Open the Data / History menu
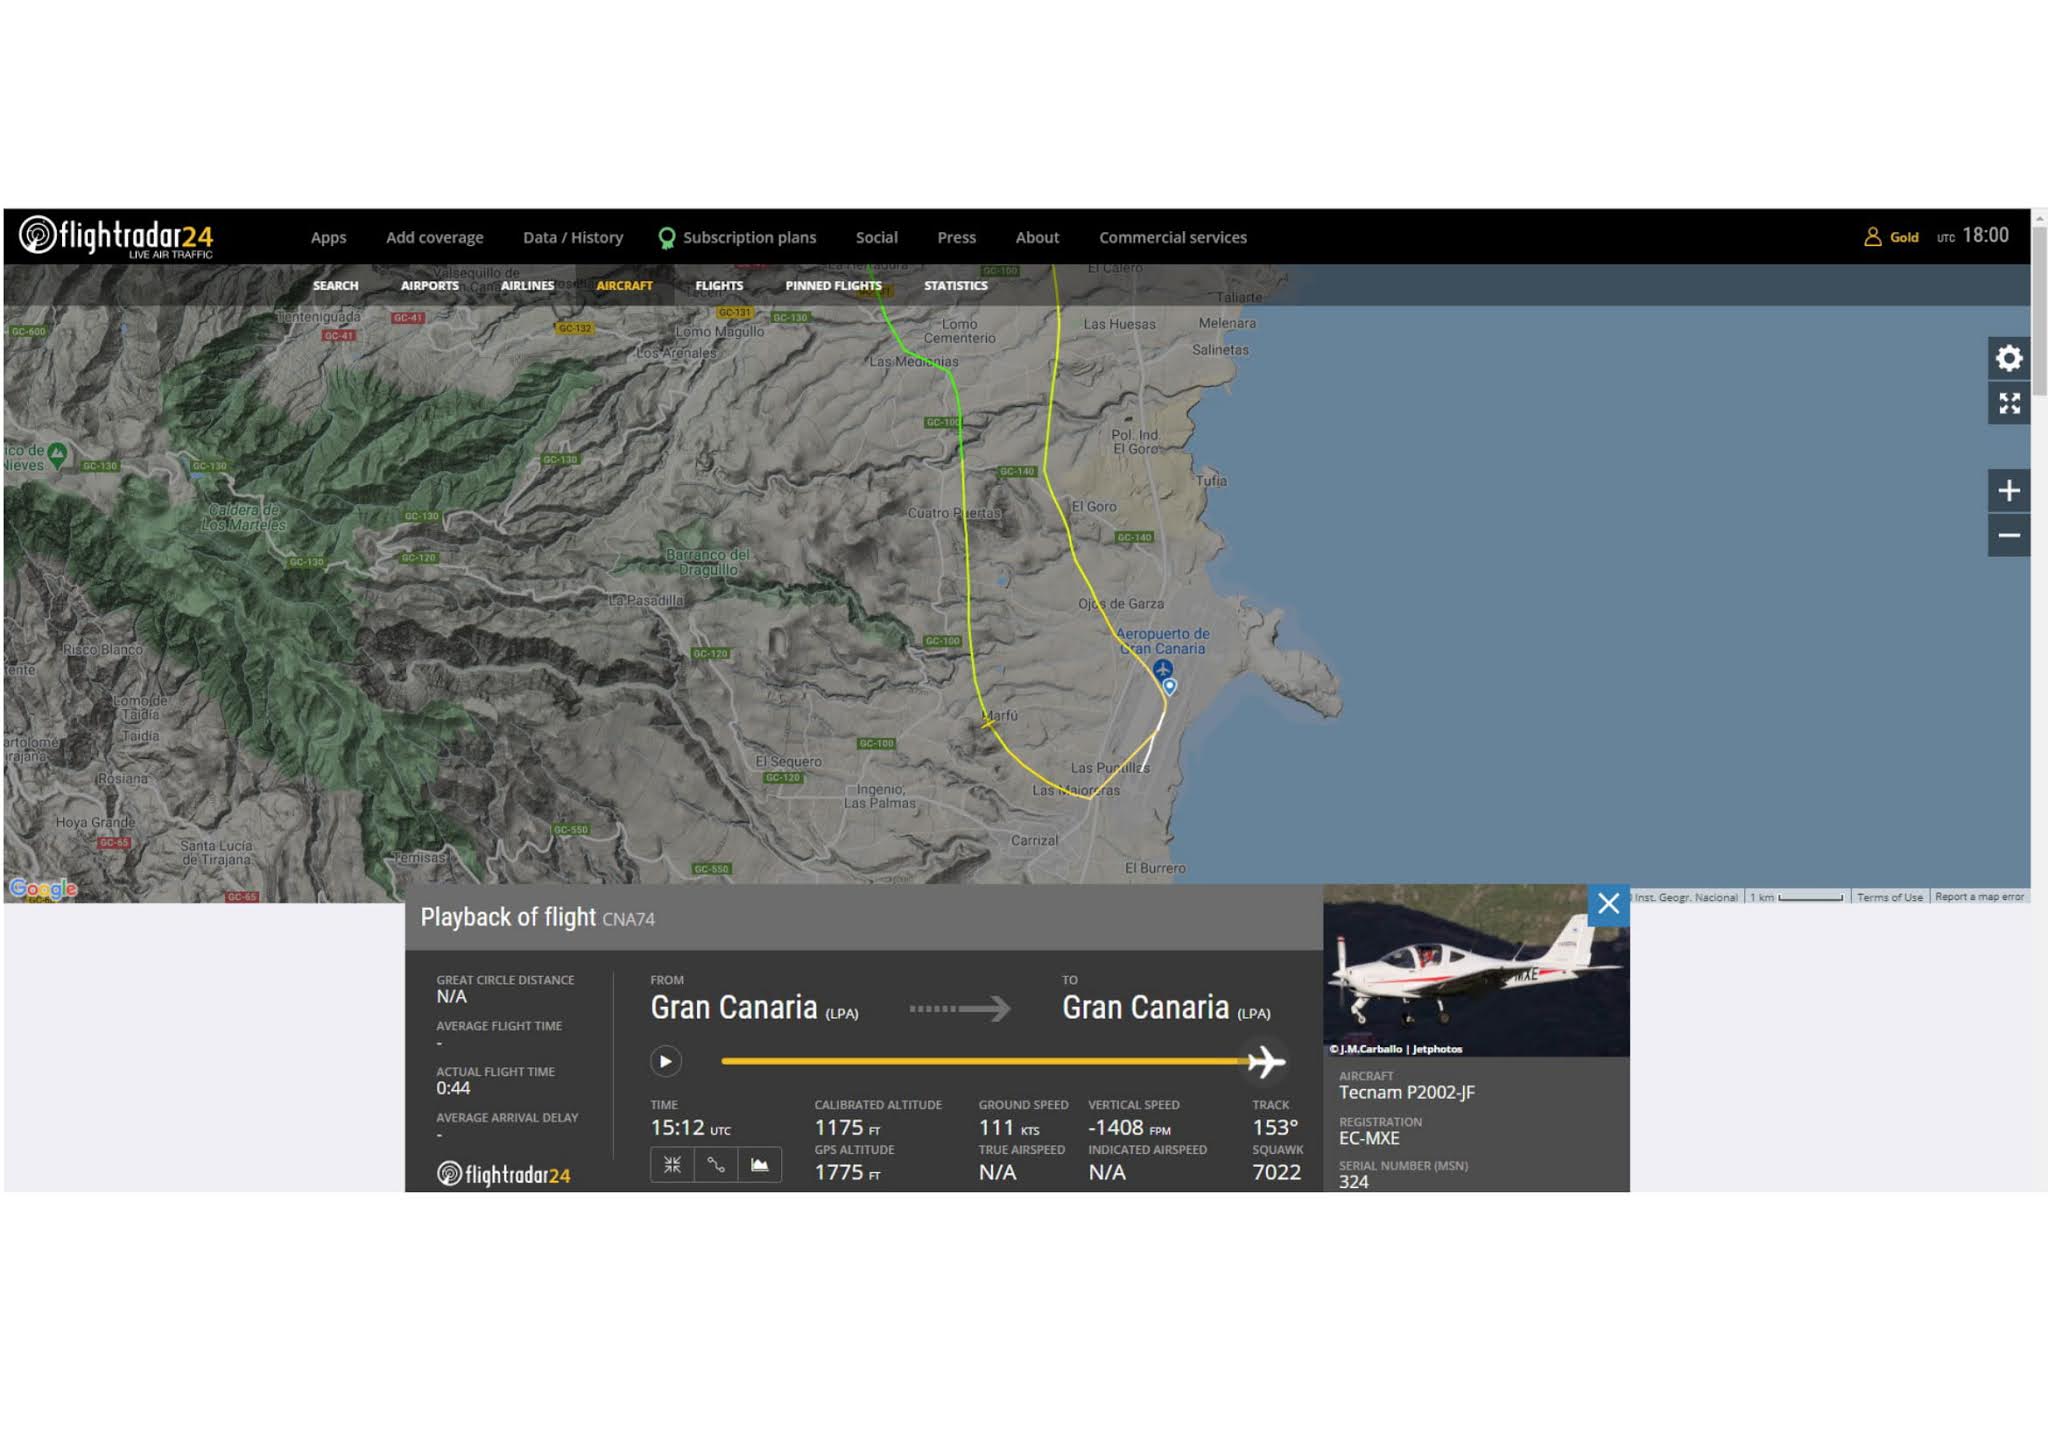Viewport: 2048px width, 1448px height. click(x=572, y=238)
